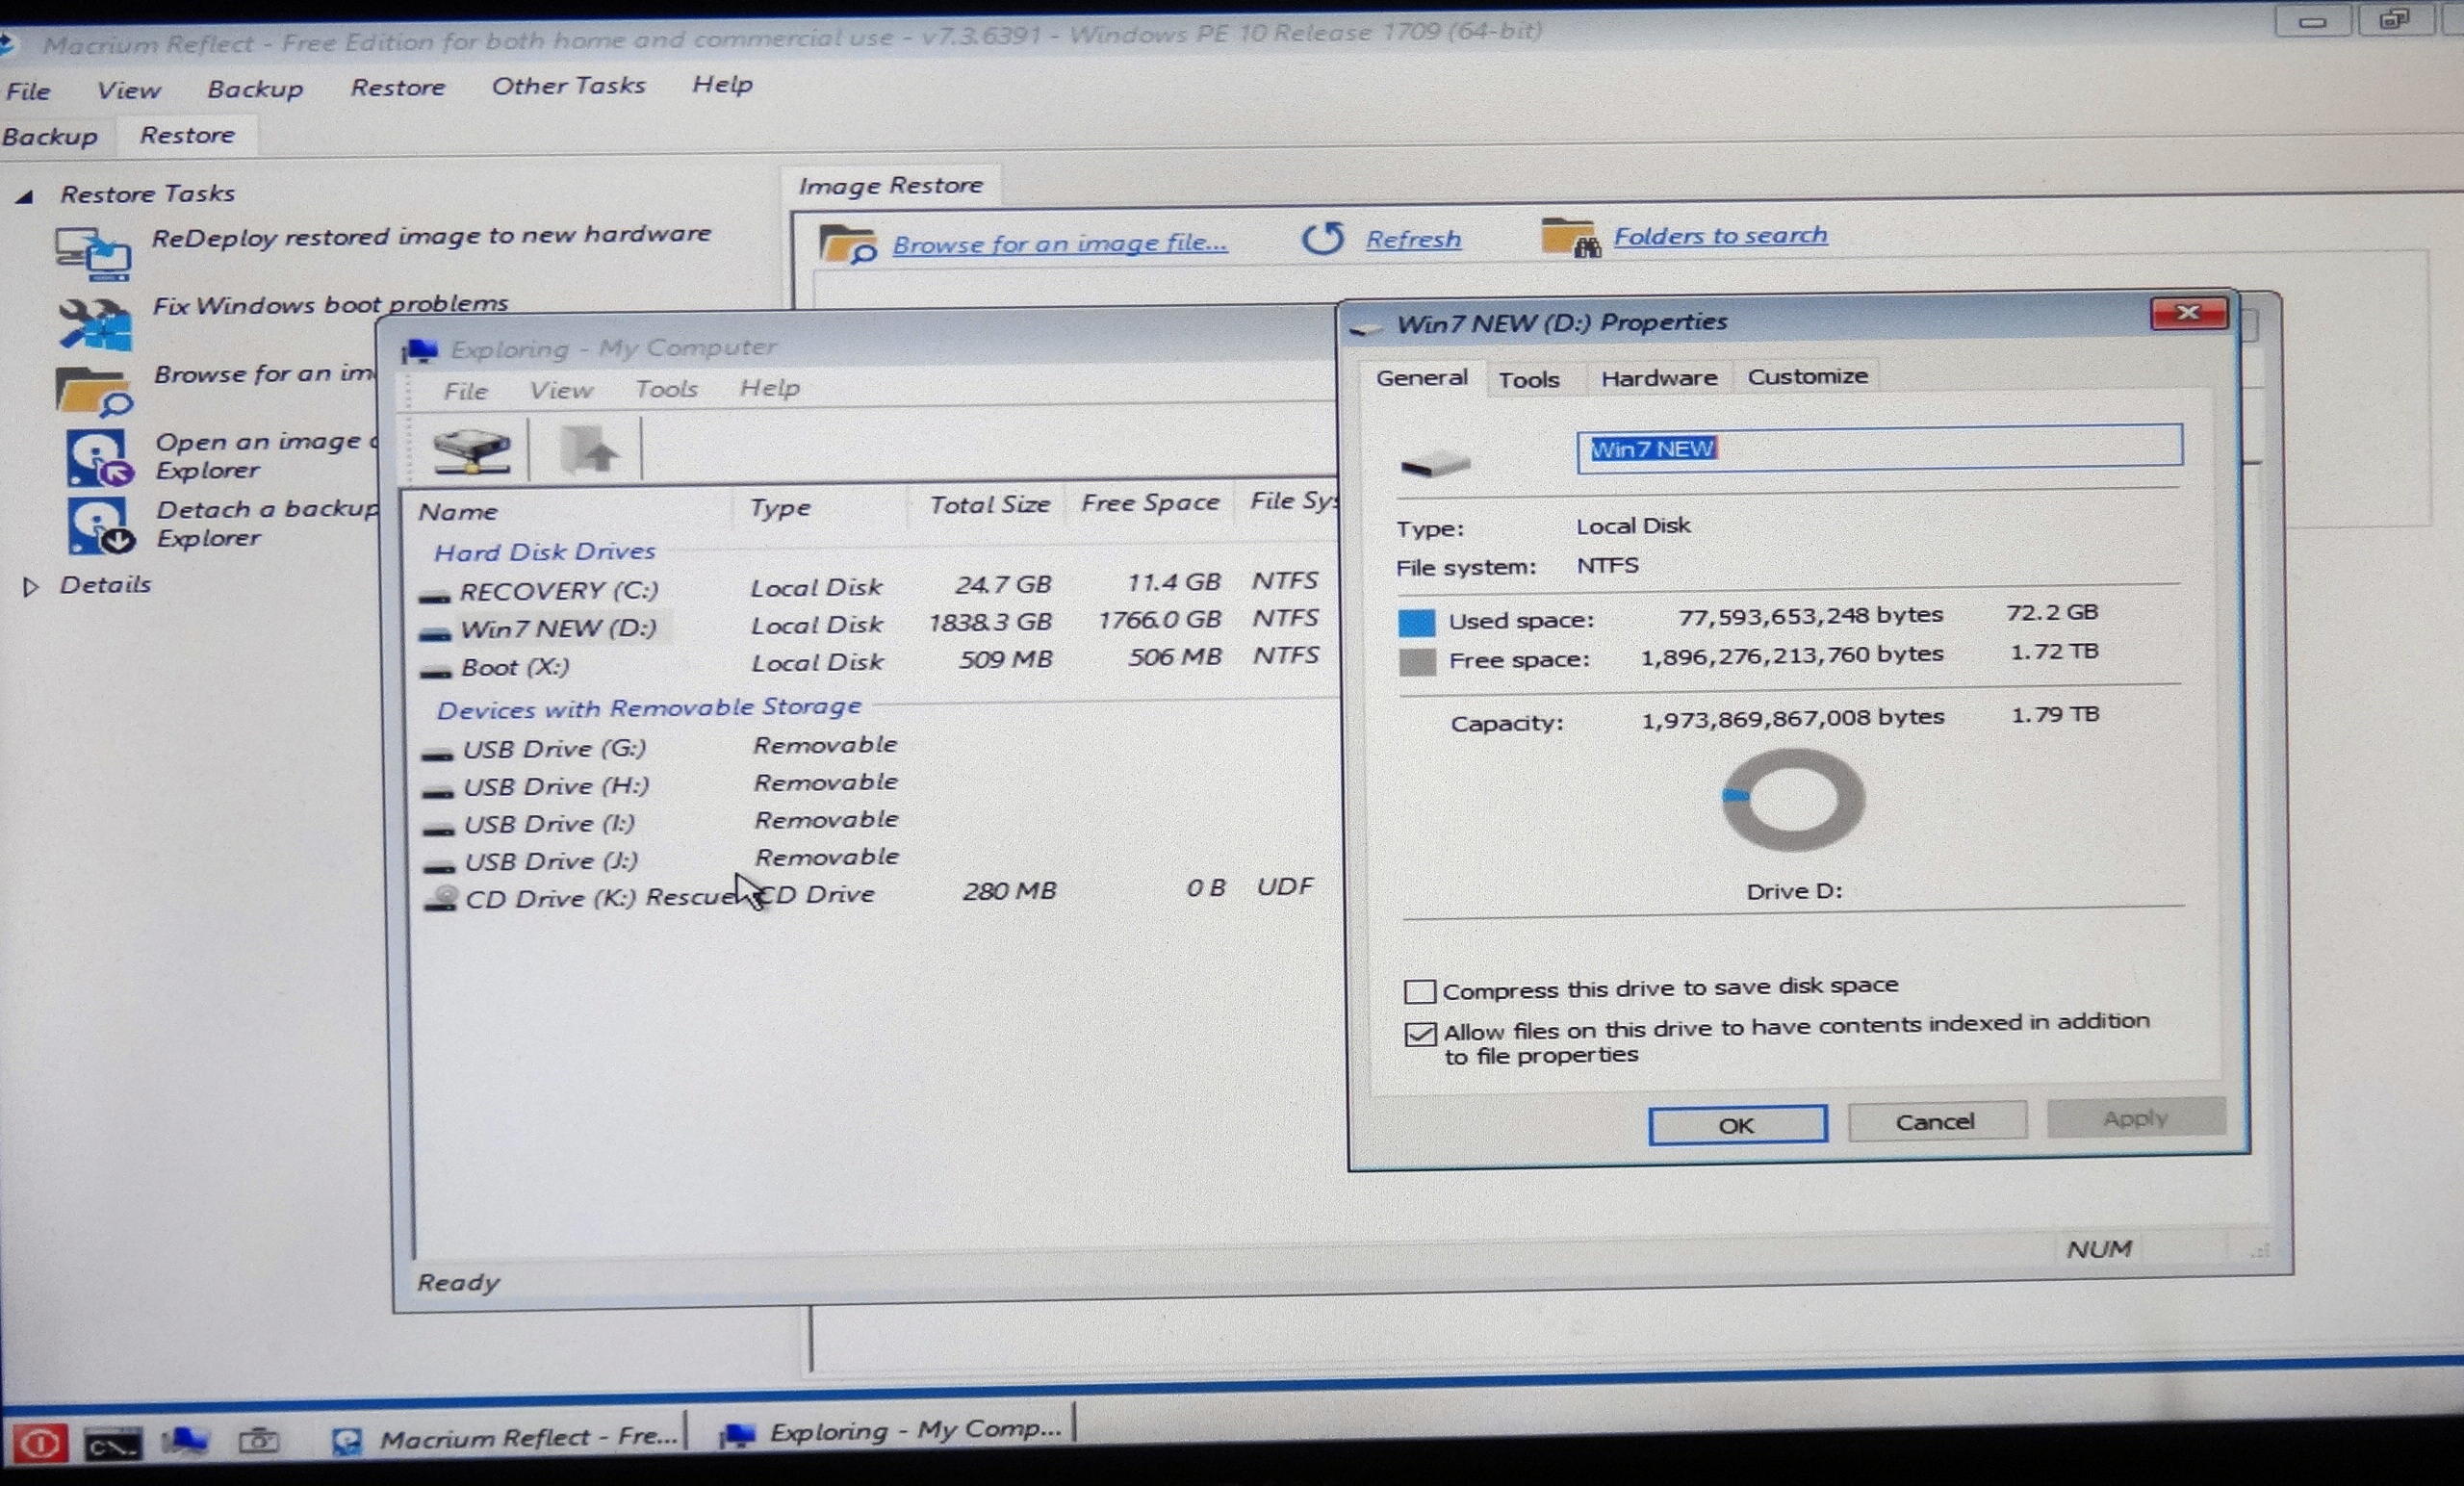Click the Win7 NEW volume label field

(1879, 446)
